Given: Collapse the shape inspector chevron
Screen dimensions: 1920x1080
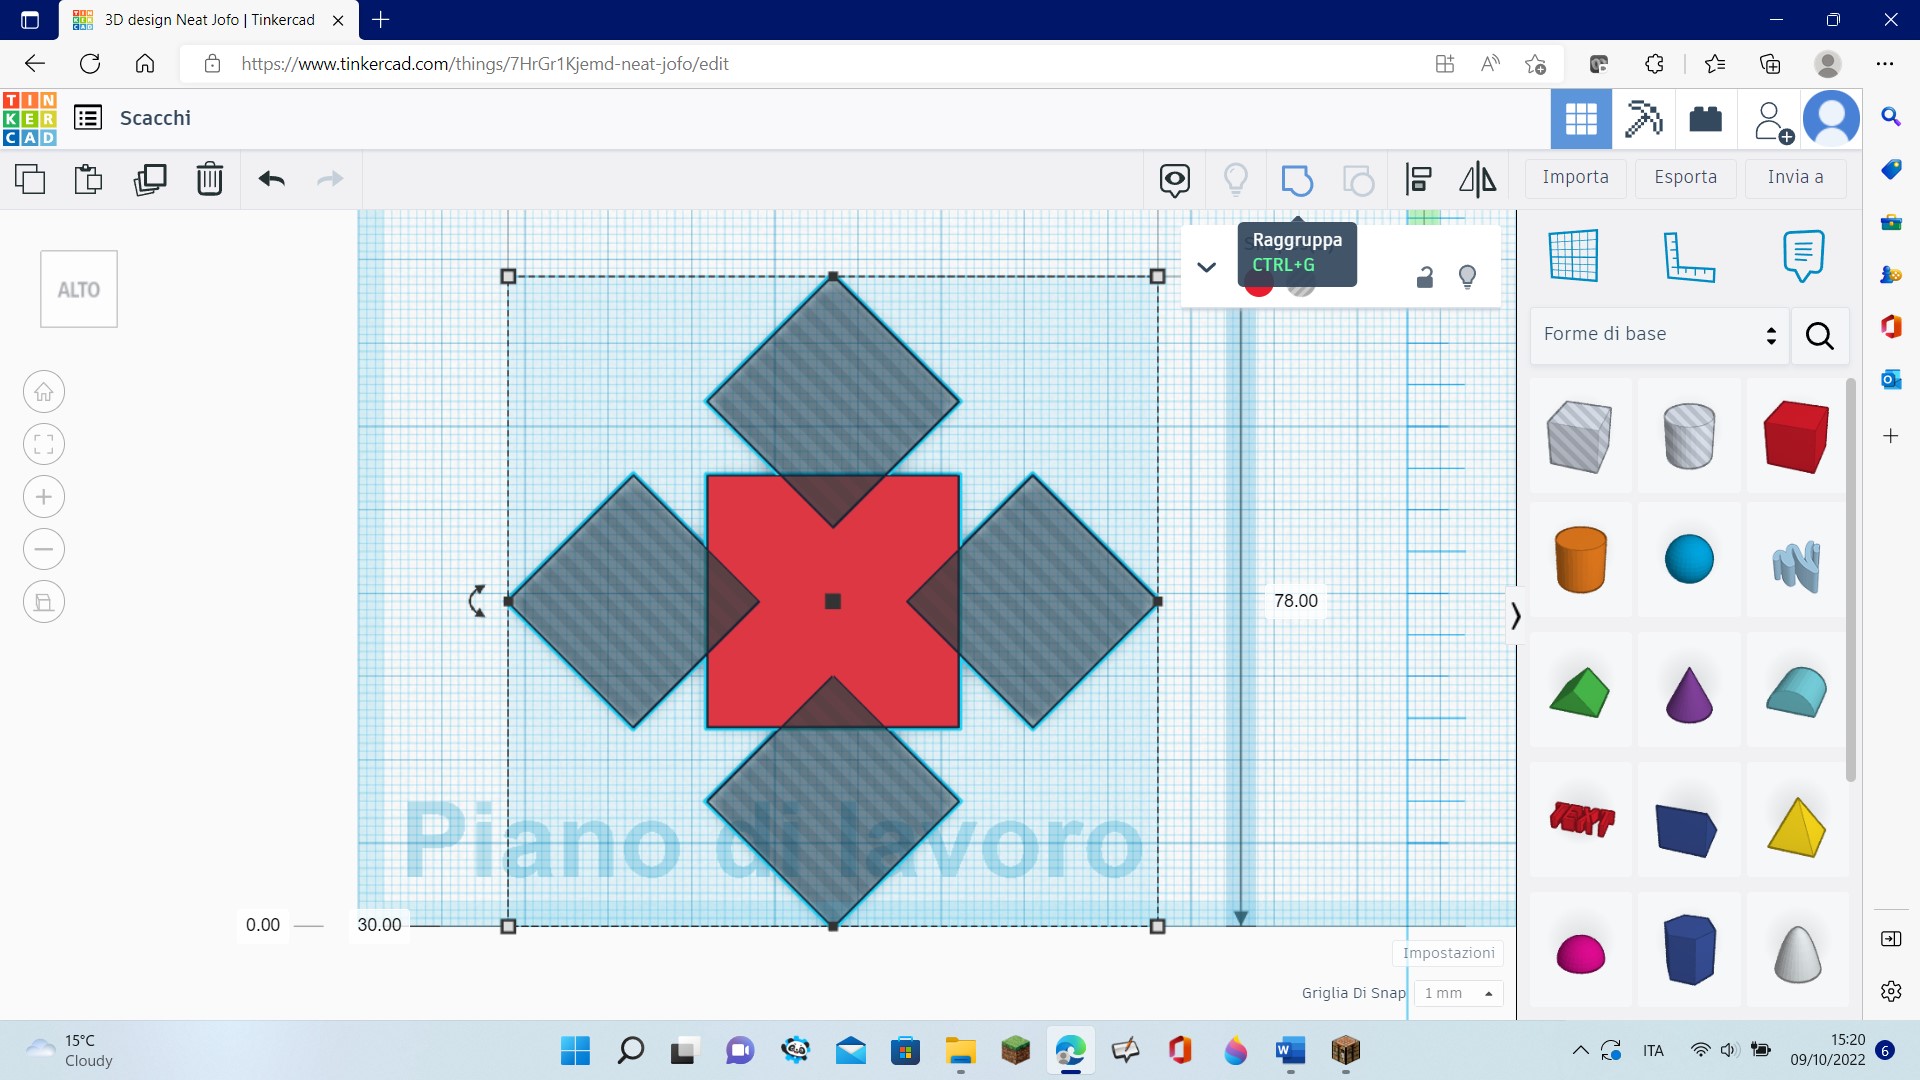Looking at the screenshot, I should coord(1206,267).
